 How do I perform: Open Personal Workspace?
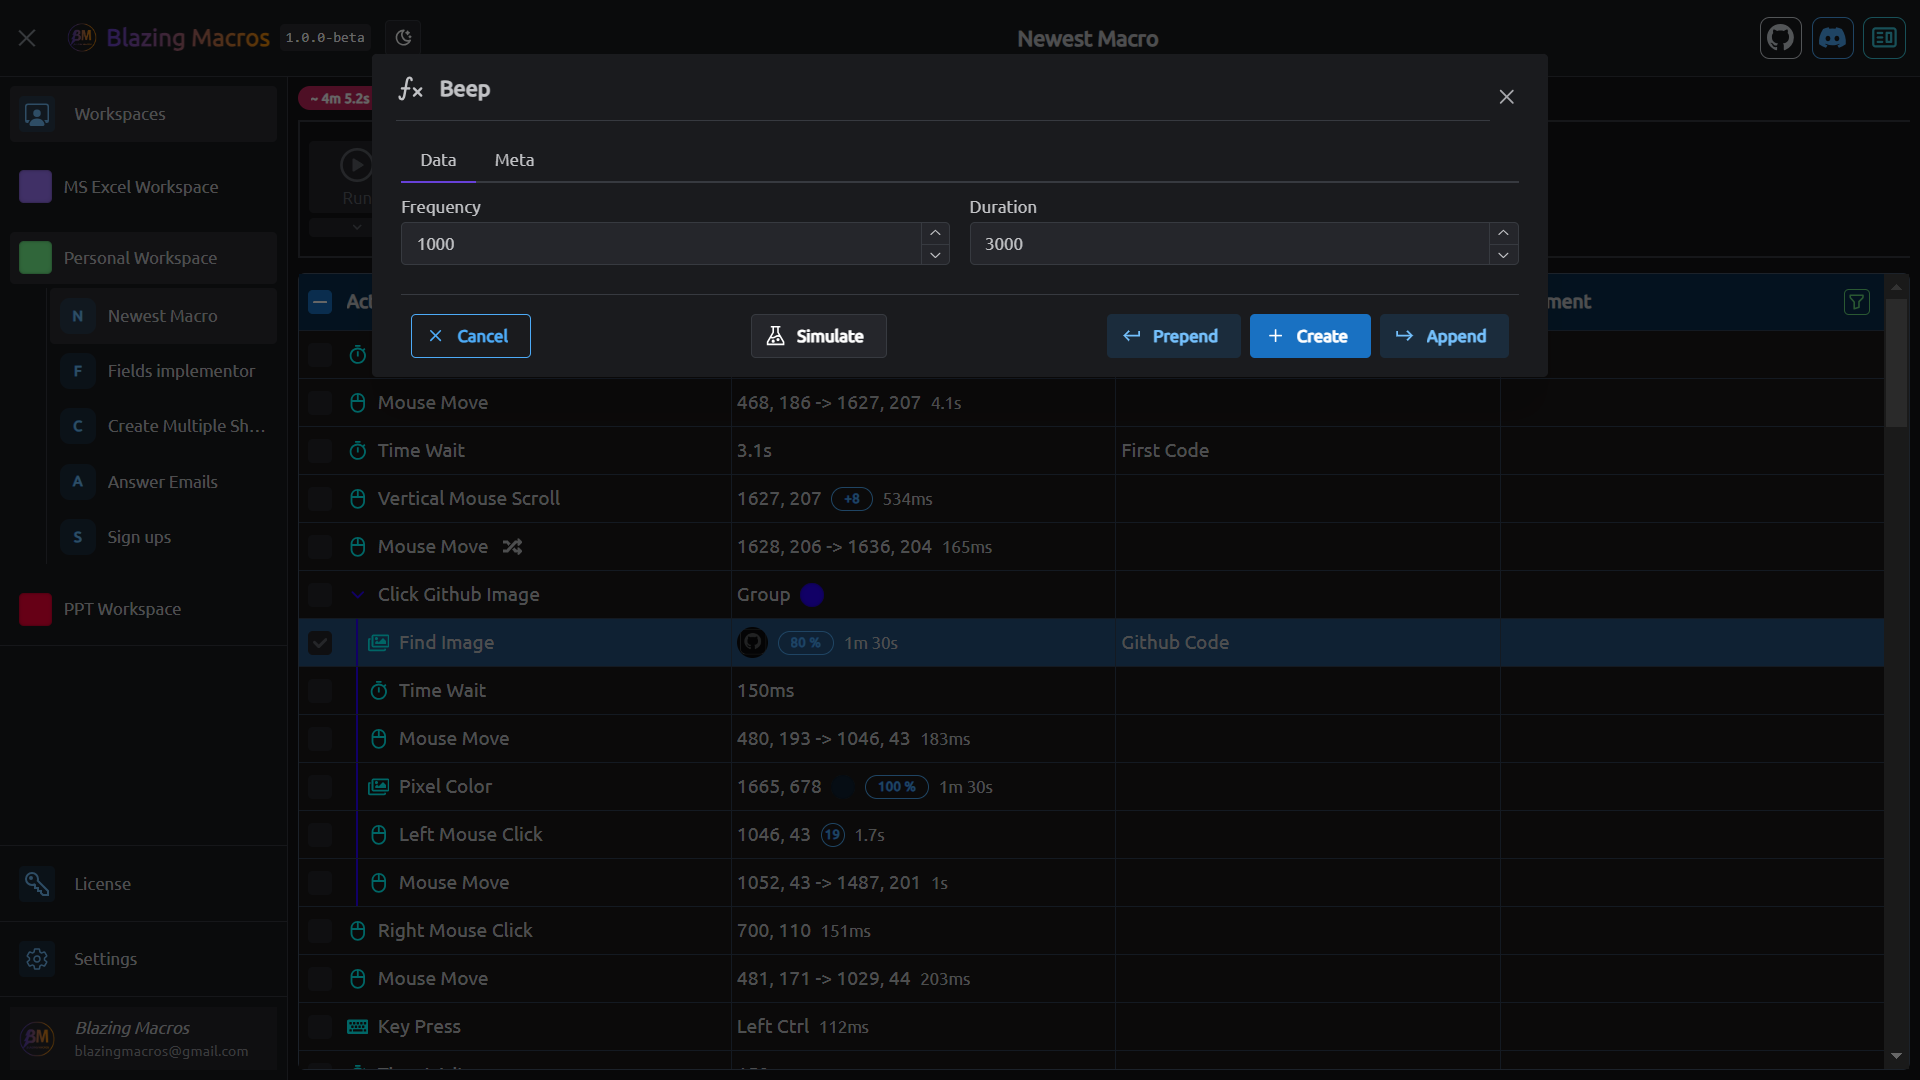143,258
